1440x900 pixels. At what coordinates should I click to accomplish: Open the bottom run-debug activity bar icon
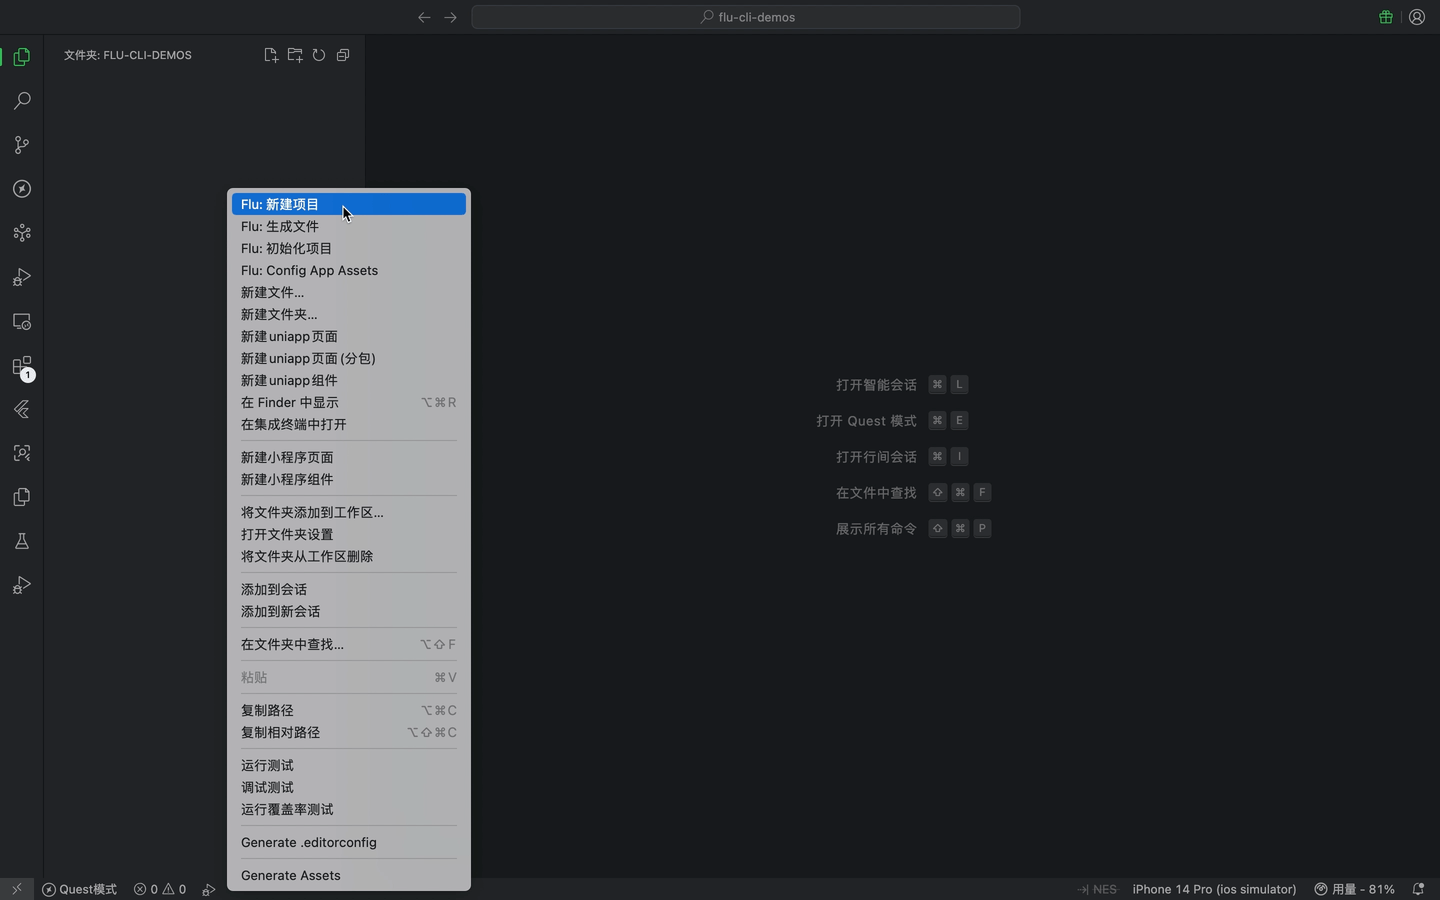[x=22, y=585]
